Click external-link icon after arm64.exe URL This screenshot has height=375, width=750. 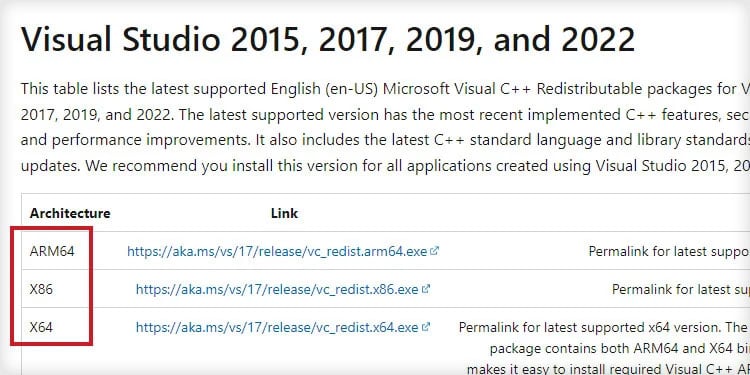pyautogui.click(x=434, y=251)
